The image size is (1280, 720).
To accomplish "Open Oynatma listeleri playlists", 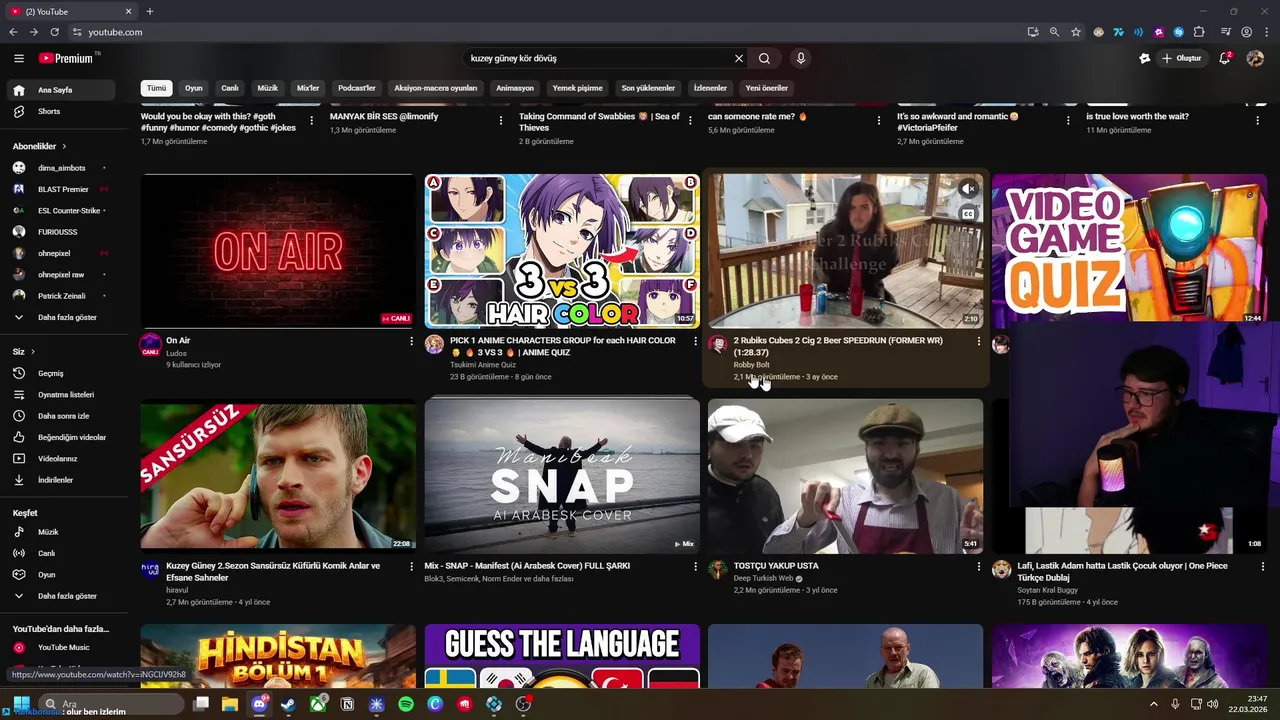I will coord(64,394).
